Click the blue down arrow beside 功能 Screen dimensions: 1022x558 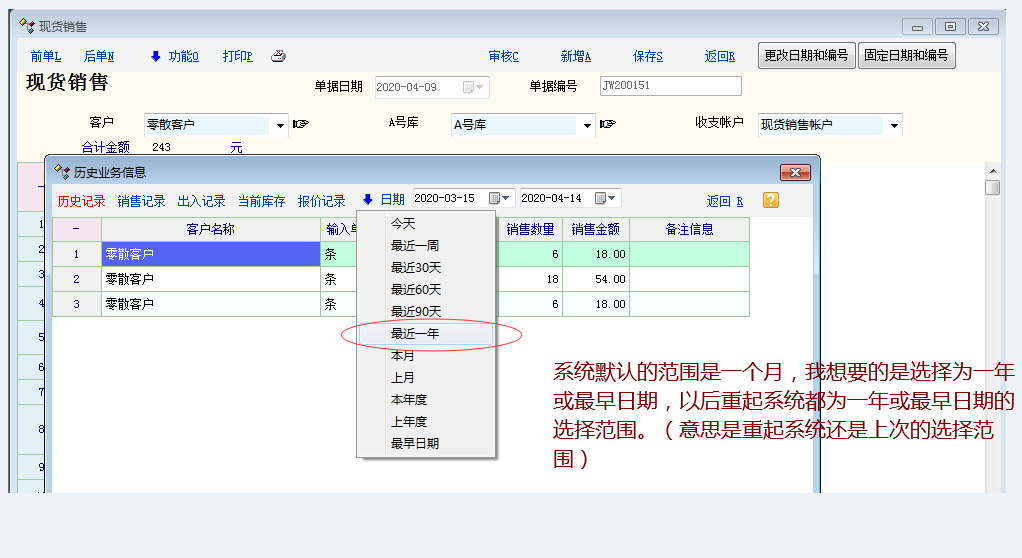point(155,56)
